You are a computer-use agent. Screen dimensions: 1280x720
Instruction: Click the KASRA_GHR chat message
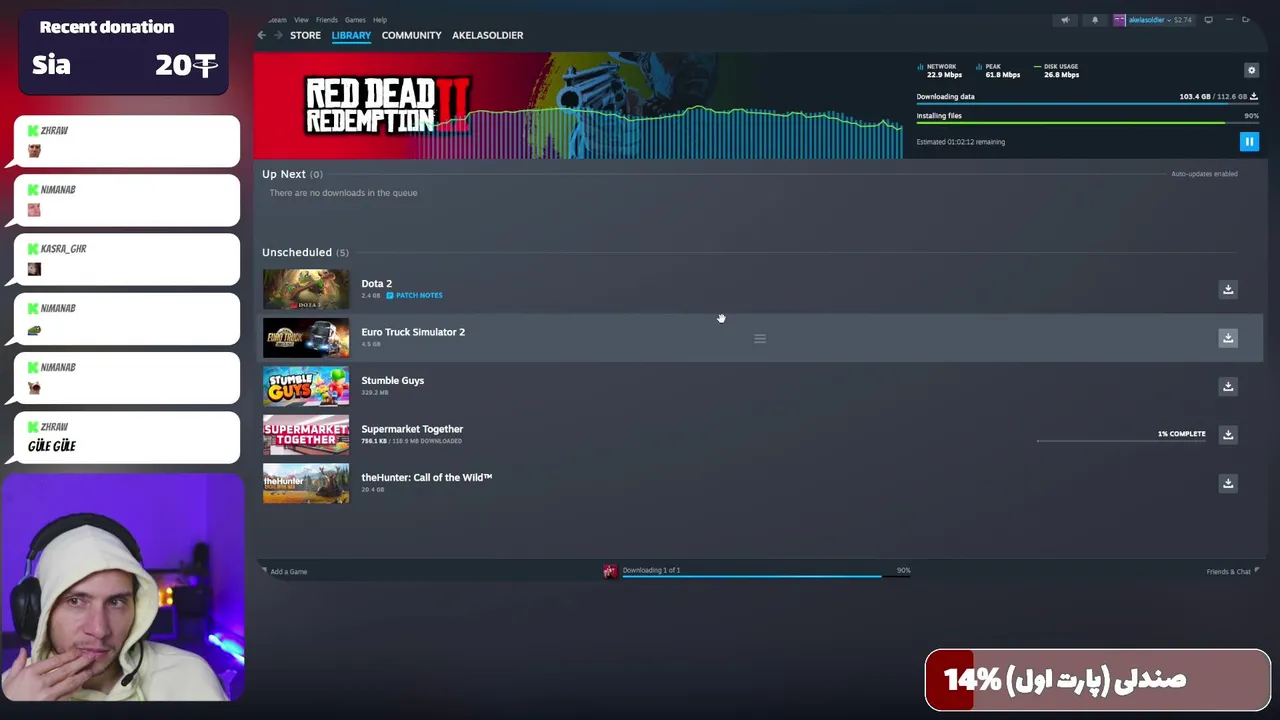pyautogui.click(x=127, y=258)
